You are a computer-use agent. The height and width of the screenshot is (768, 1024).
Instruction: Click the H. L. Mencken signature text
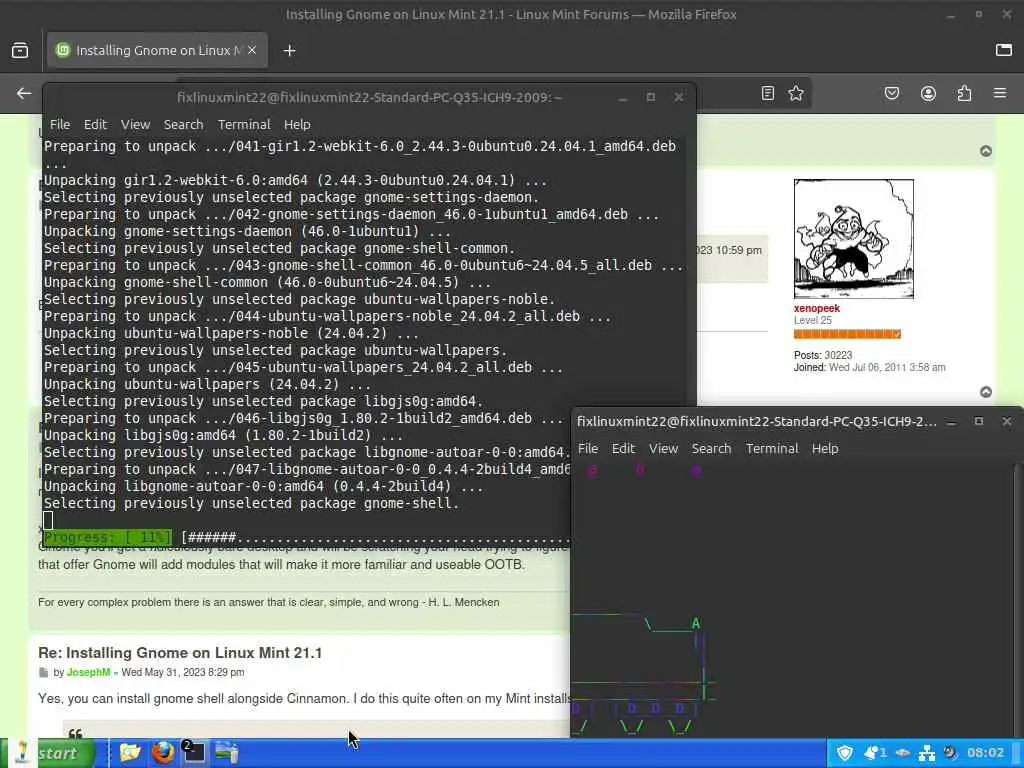(x=268, y=602)
